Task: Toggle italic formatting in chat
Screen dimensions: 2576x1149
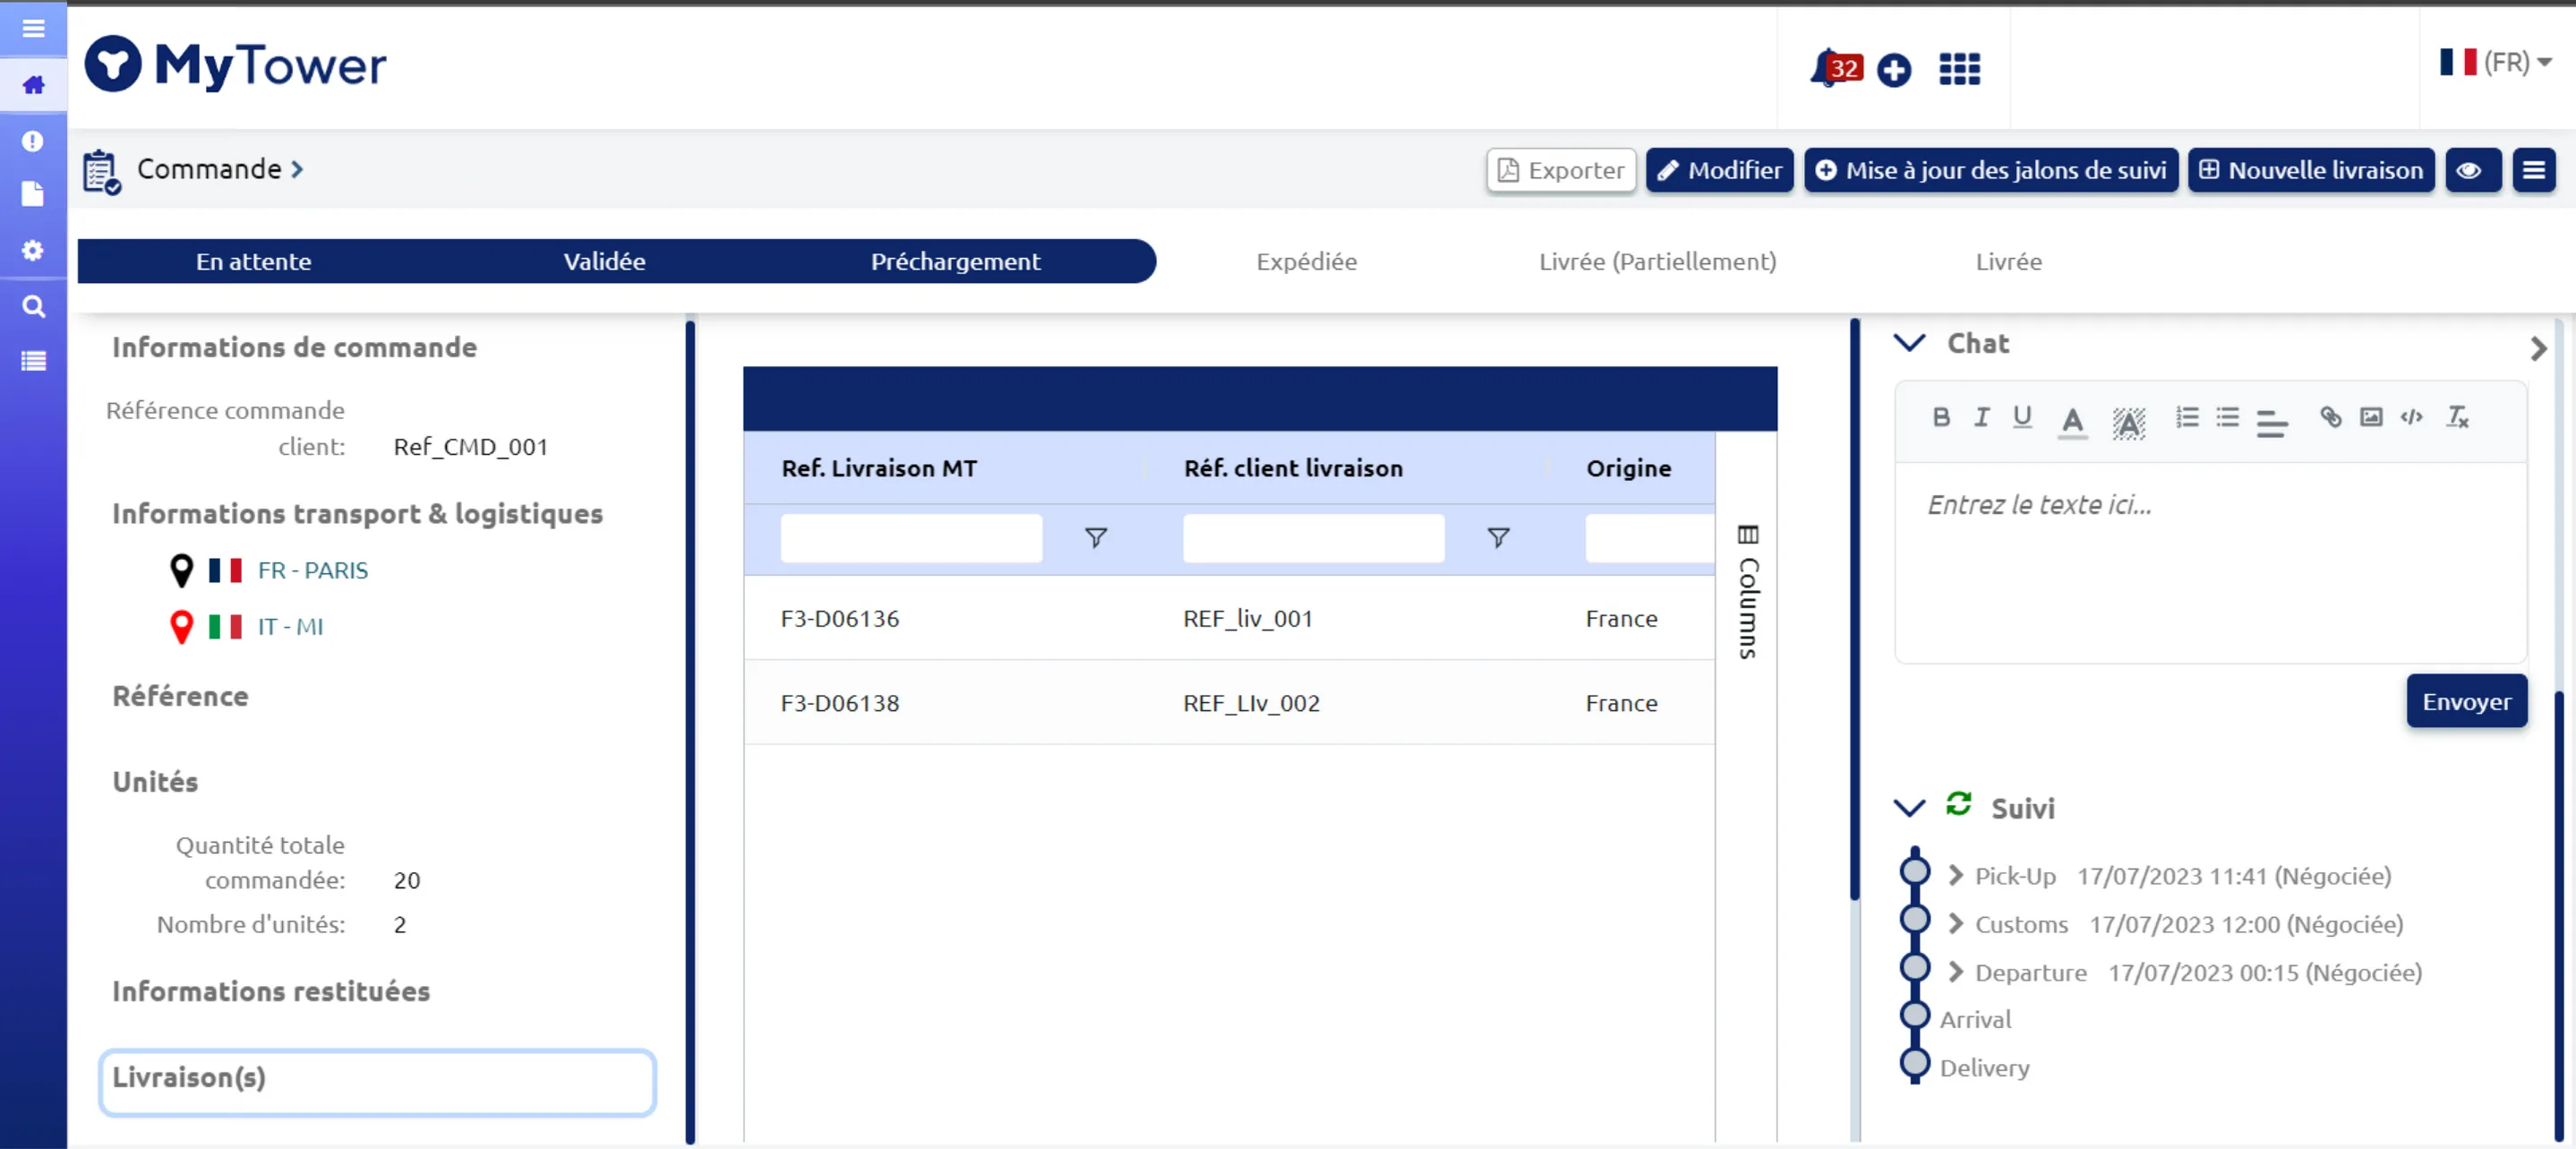Action: click(1981, 417)
